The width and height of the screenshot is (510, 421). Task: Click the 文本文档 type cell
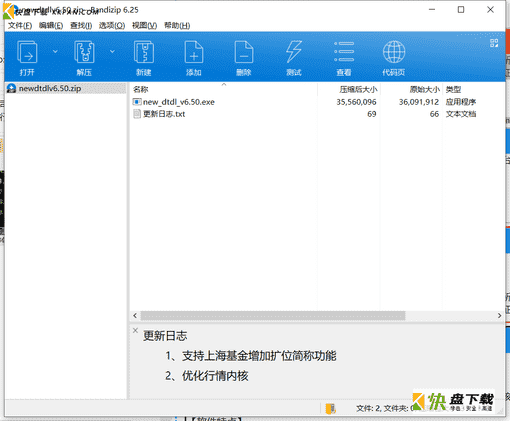click(x=461, y=114)
